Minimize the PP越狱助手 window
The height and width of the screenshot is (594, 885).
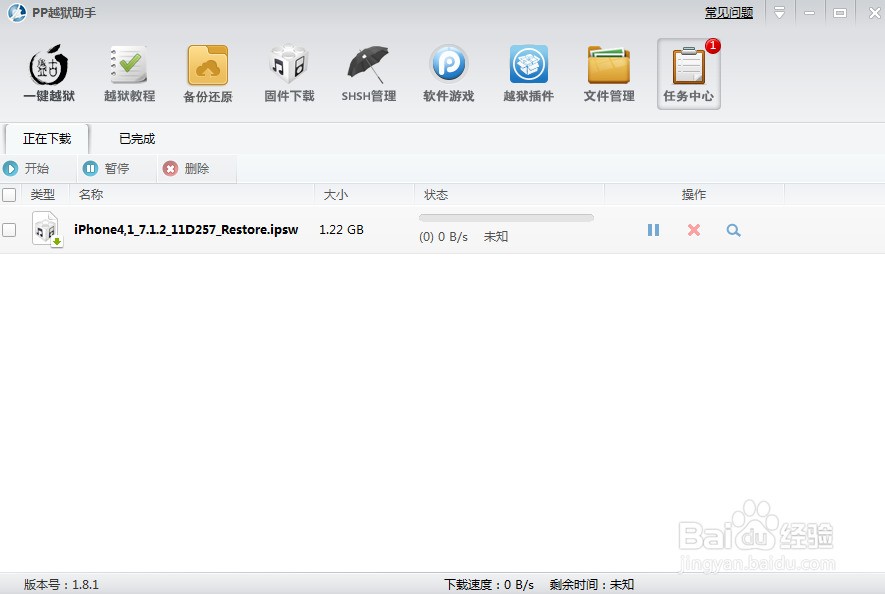[809, 12]
